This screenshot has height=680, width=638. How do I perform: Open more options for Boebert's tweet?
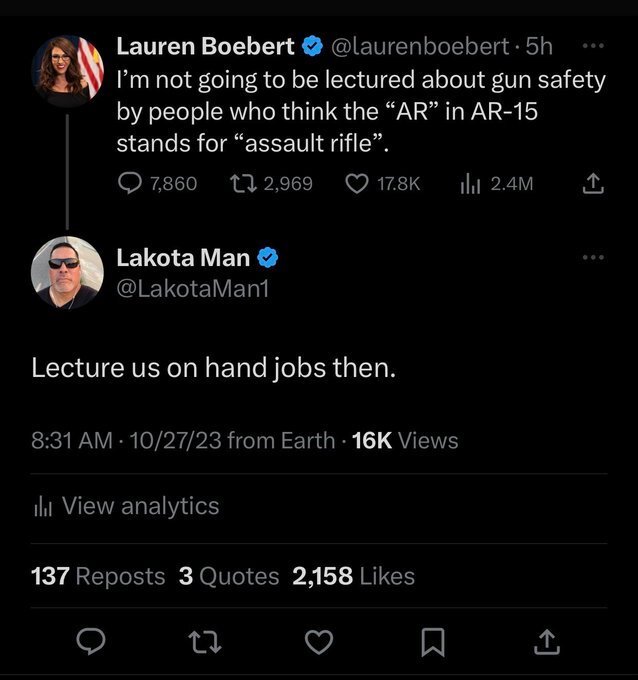[x=593, y=46]
